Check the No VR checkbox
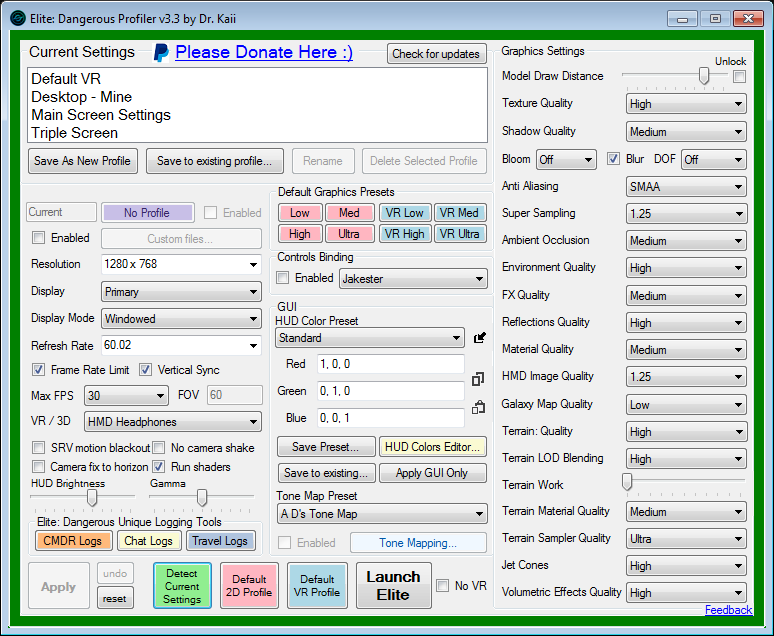The height and width of the screenshot is (636, 774). point(442,586)
